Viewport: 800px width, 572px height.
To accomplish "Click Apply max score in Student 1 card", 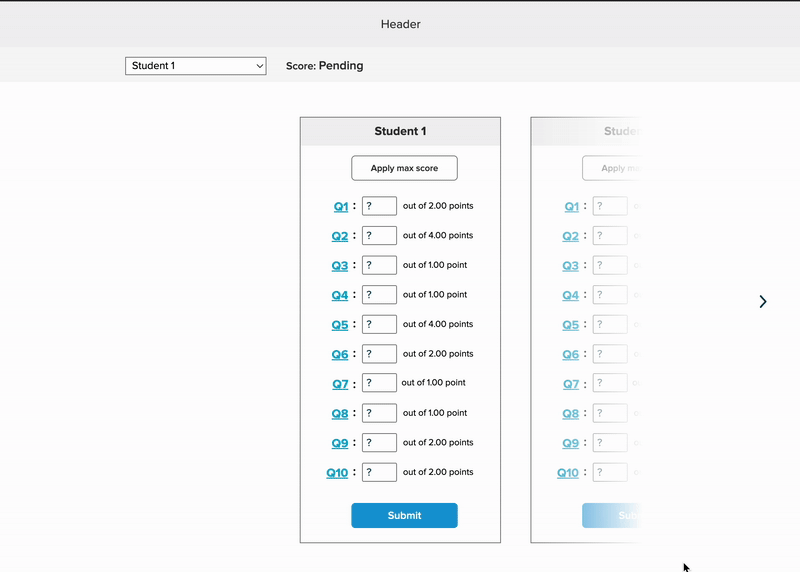I will pos(404,168).
